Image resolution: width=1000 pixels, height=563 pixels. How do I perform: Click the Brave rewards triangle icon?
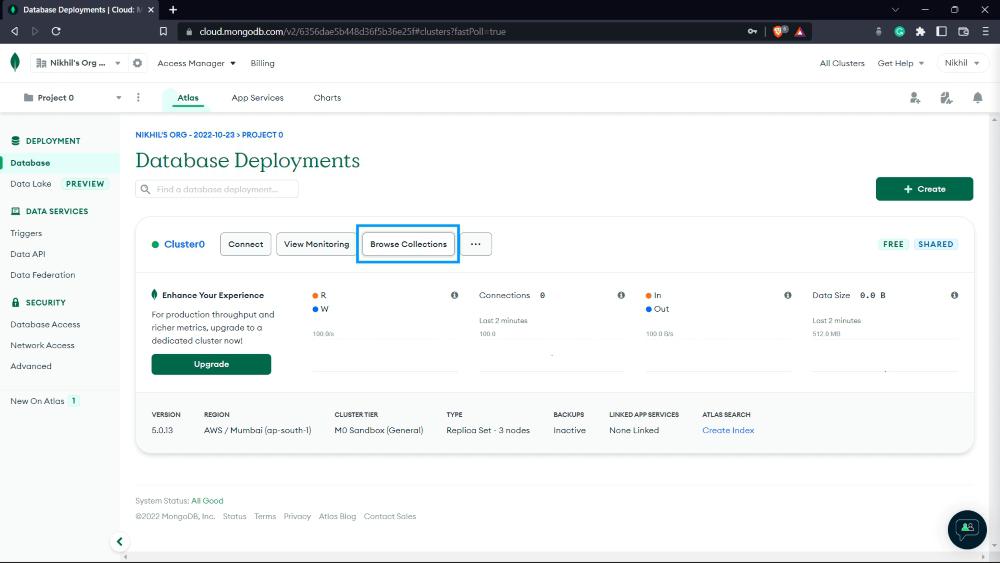pos(800,31)
